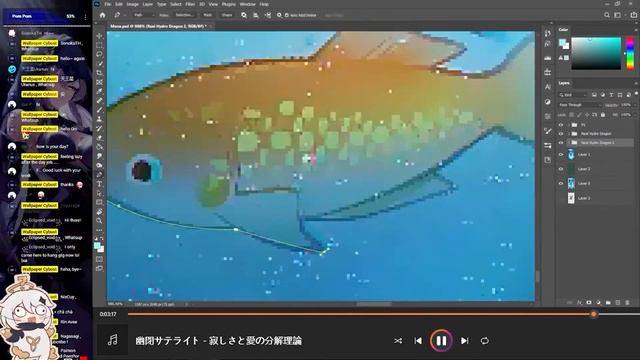The width and height of the screenshot is (640, 360).
Task: Select the Zoom tool
Action: 99,221
